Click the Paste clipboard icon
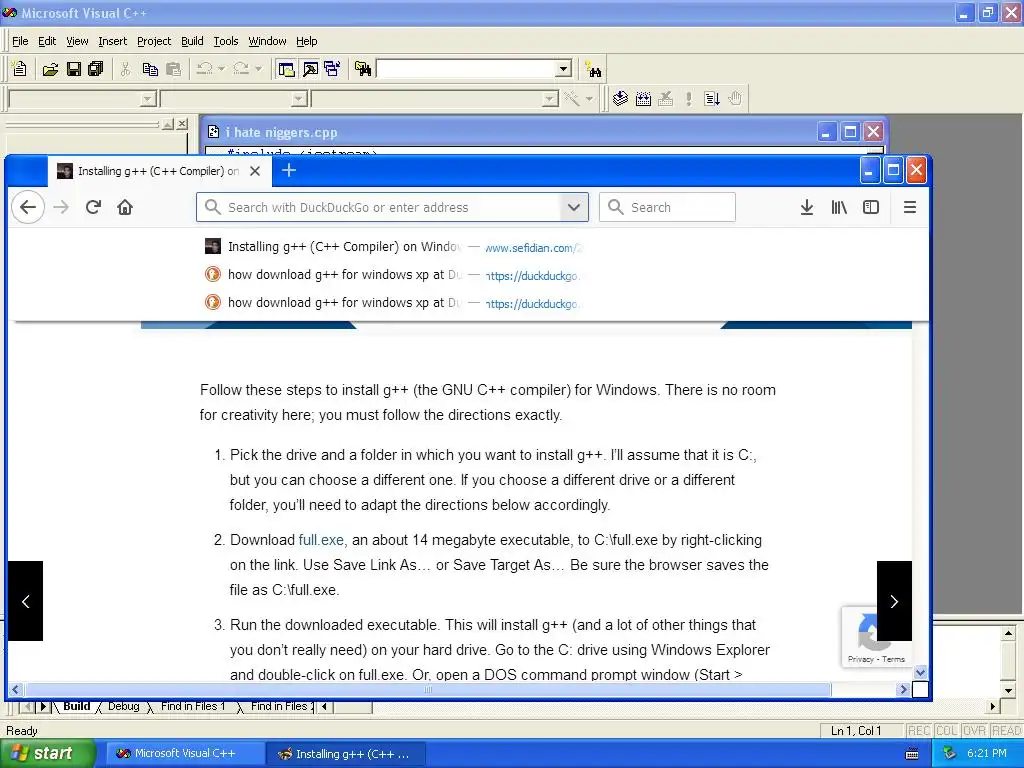Viewport: 1024px width, 768px height. (173, 69)
